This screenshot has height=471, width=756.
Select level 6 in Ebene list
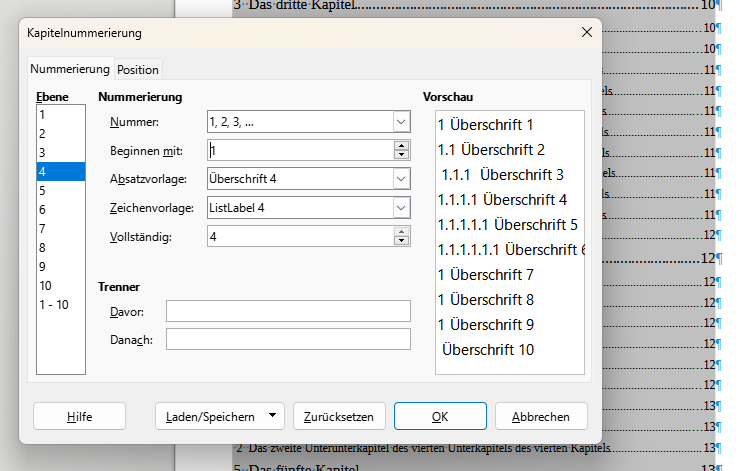click(61, 209)
